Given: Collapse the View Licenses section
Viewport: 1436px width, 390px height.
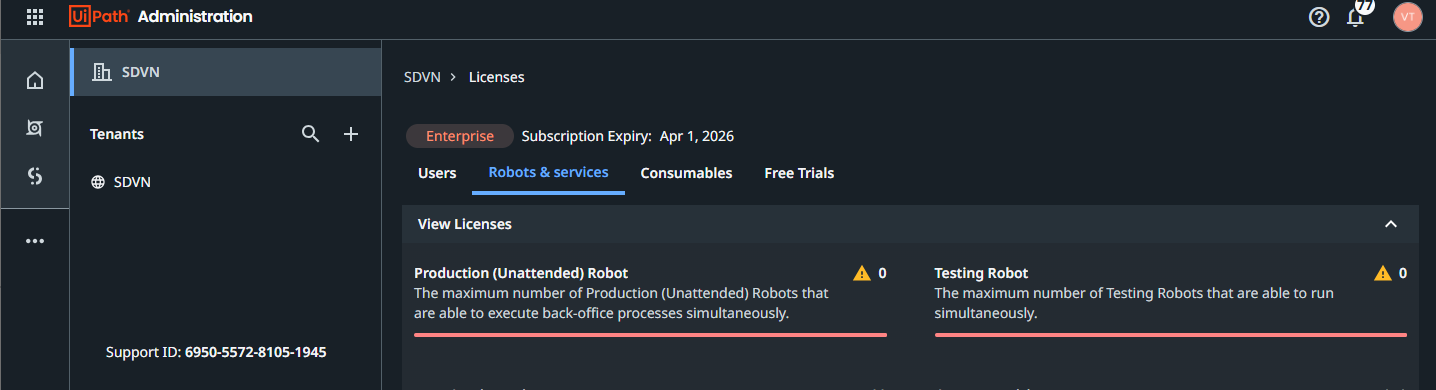Looking at the screenshot, I should [1391, 224].
